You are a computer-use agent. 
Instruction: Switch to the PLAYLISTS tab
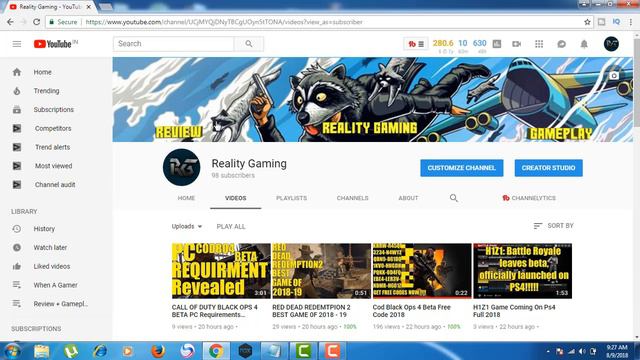[291, 198]
